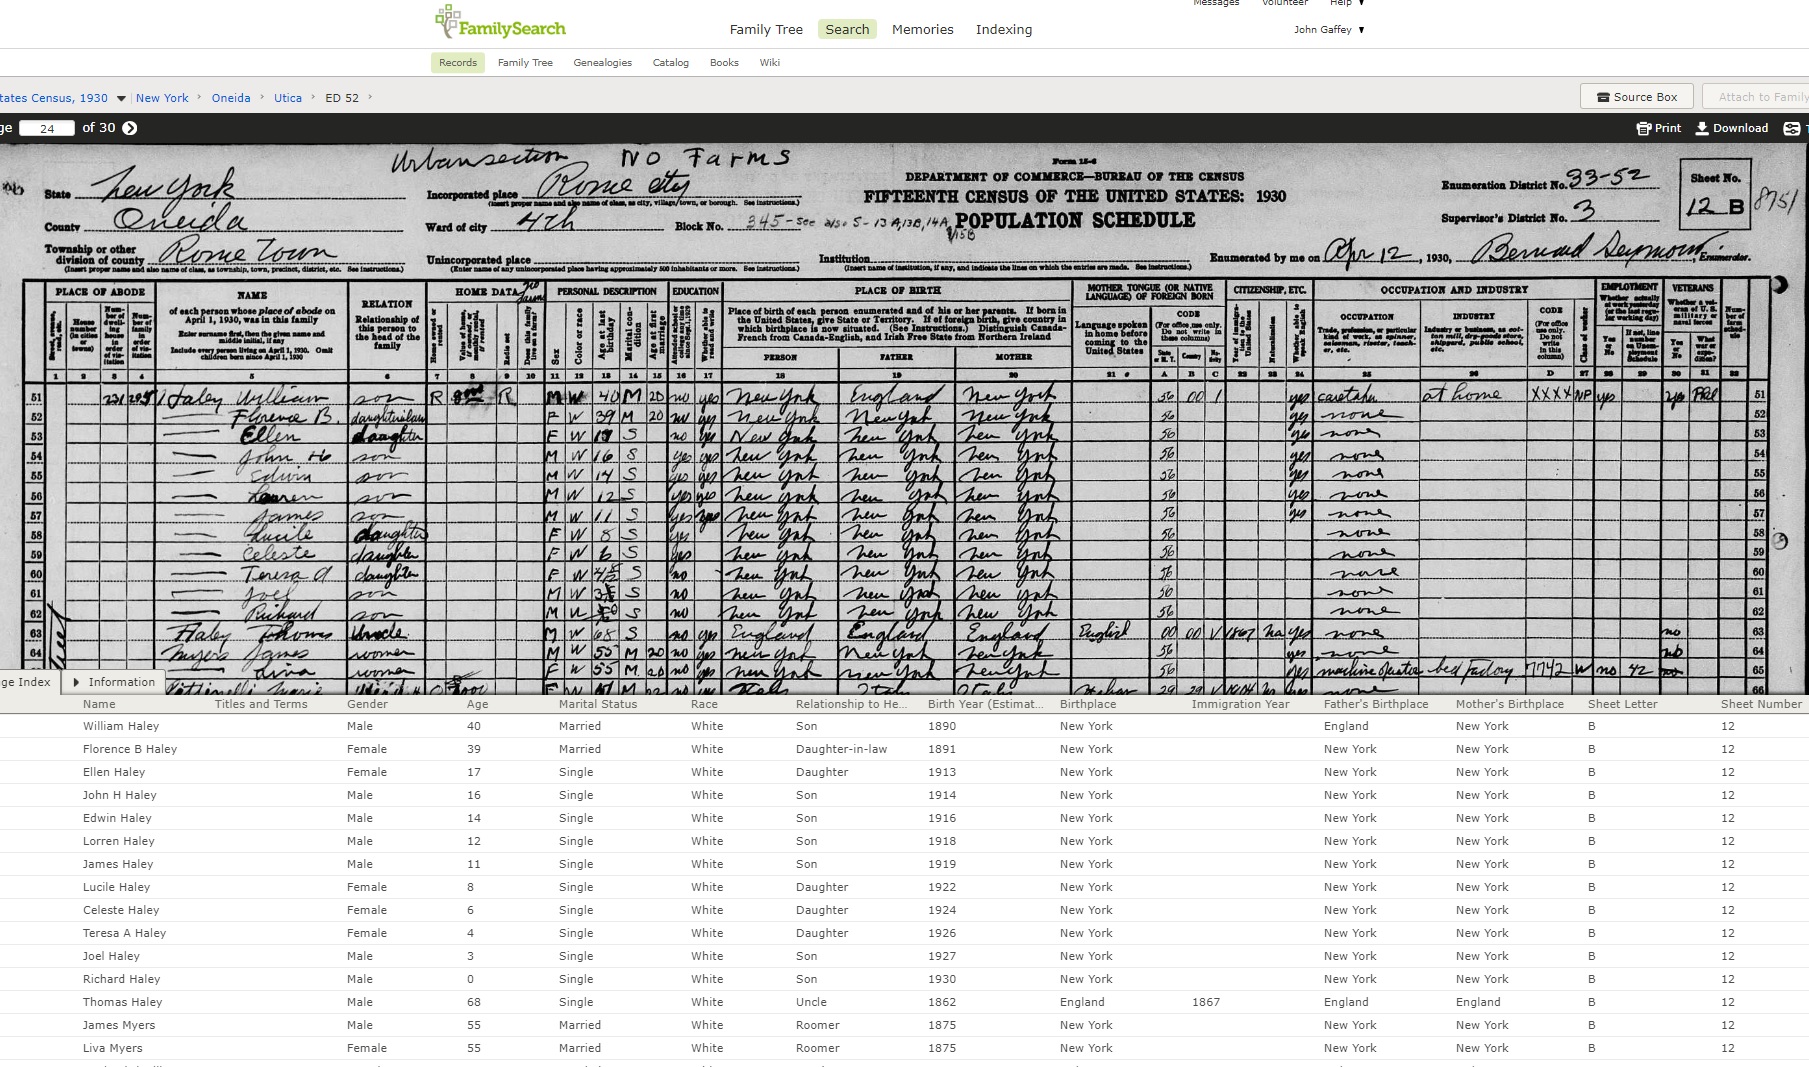Open image tools sliders icon
Image resolution: width=1809 pixels, height=1067 pixels.
[x=1791, y=128]
